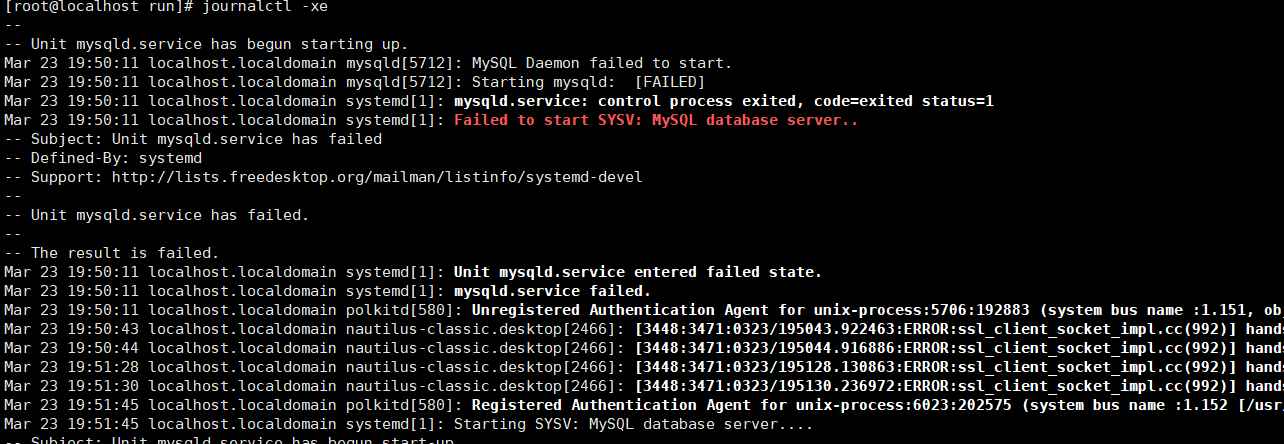This screenshot has width=1284, height=444.
Task: Click Unit mysqld.service entered failed state text
Action: tap(638, 272)
